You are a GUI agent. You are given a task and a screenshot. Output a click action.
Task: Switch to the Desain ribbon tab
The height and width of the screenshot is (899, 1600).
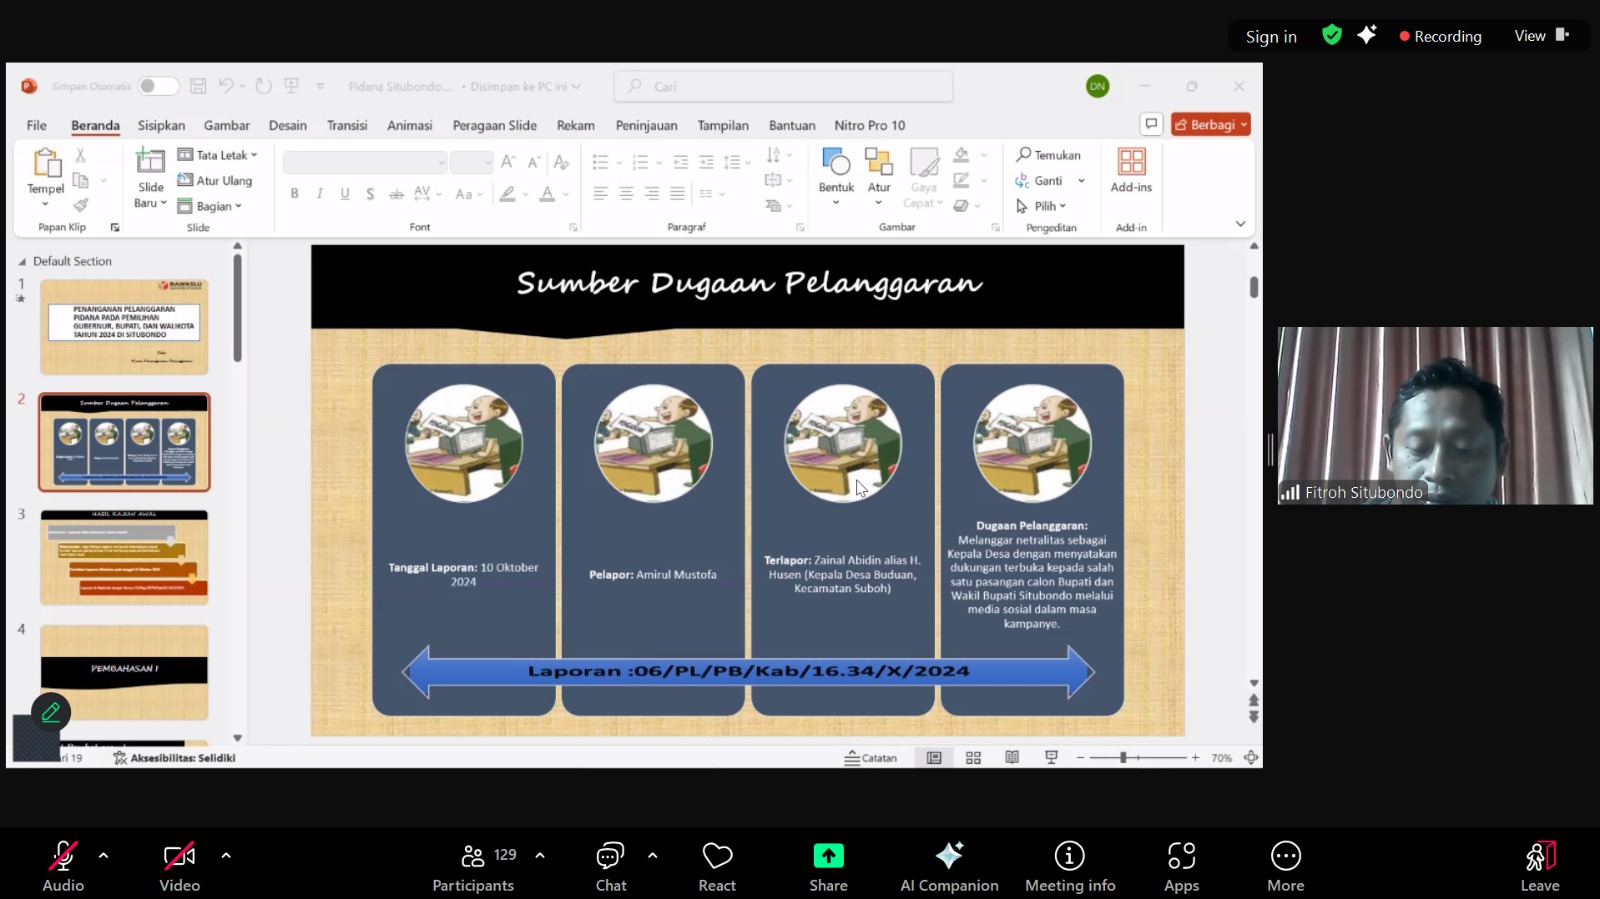pos(287,125)
